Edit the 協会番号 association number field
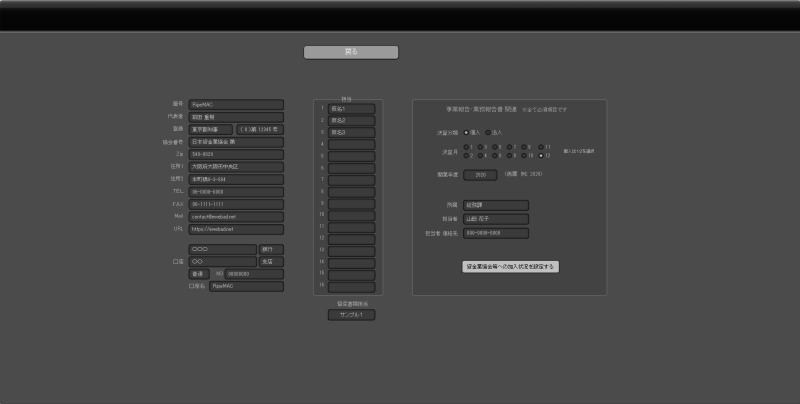The width and height of the screenshot is (800, 404). coord(236,142)
